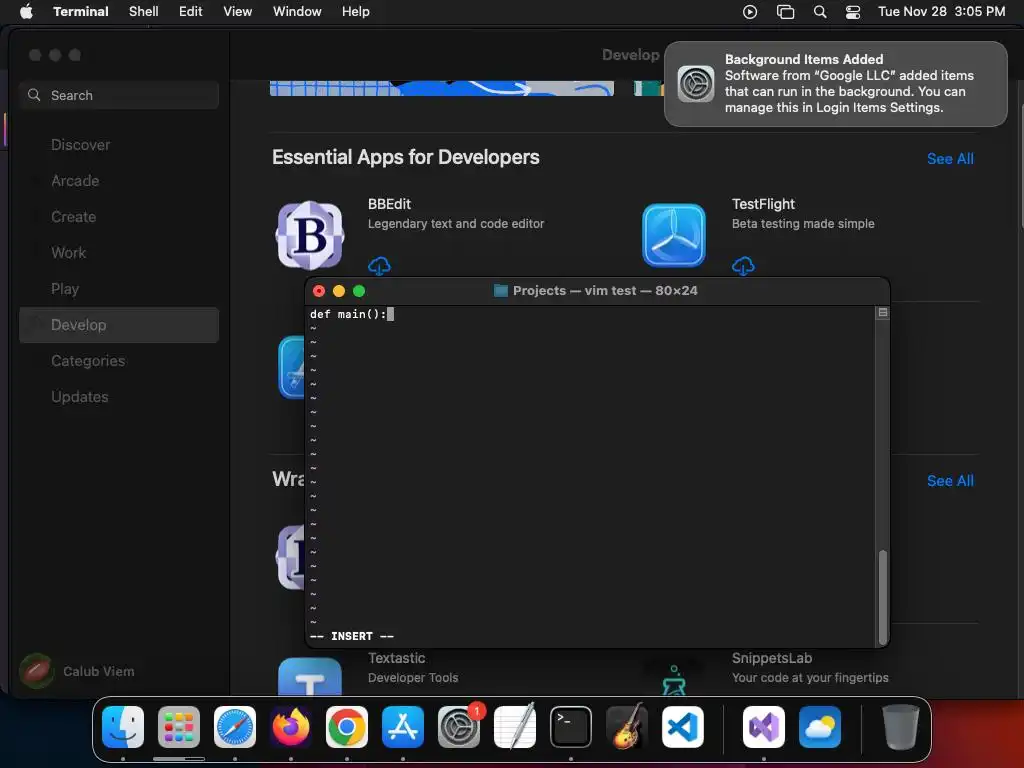
Task: Open the Calub Viem account profile
Action: pyautogui.click(x=78, y=671)
